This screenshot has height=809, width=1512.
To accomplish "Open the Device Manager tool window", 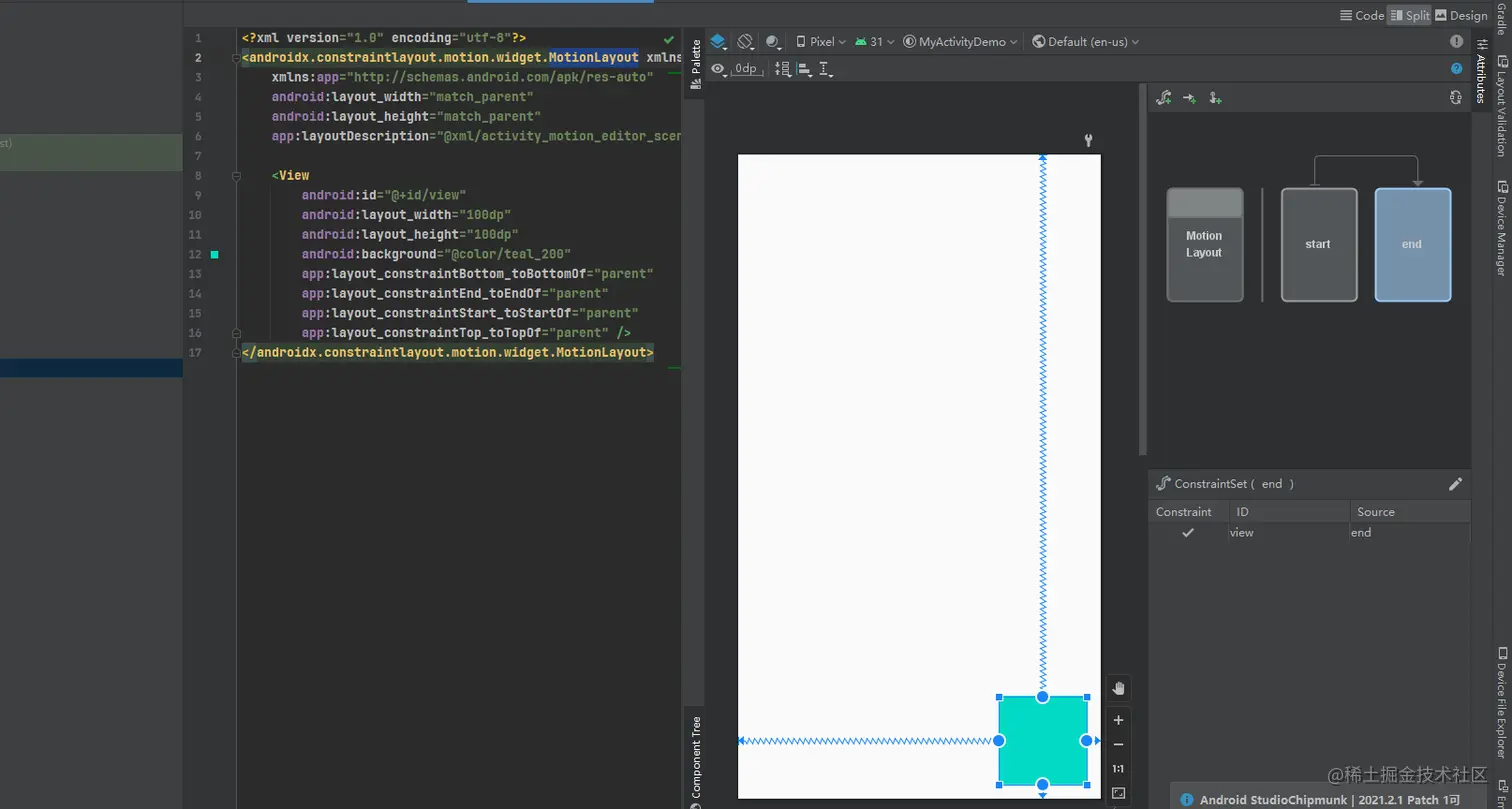I will [x=1501, y=228].
